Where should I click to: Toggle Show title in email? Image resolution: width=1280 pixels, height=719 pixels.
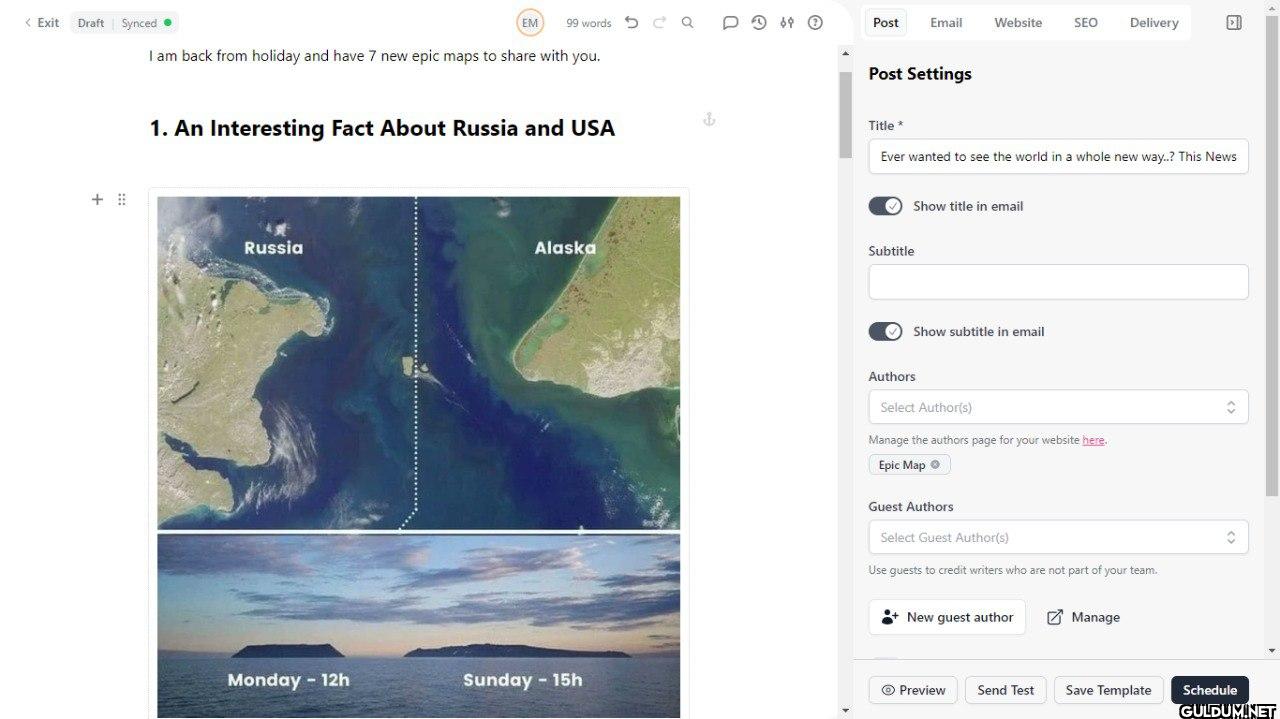pos(885,206)
